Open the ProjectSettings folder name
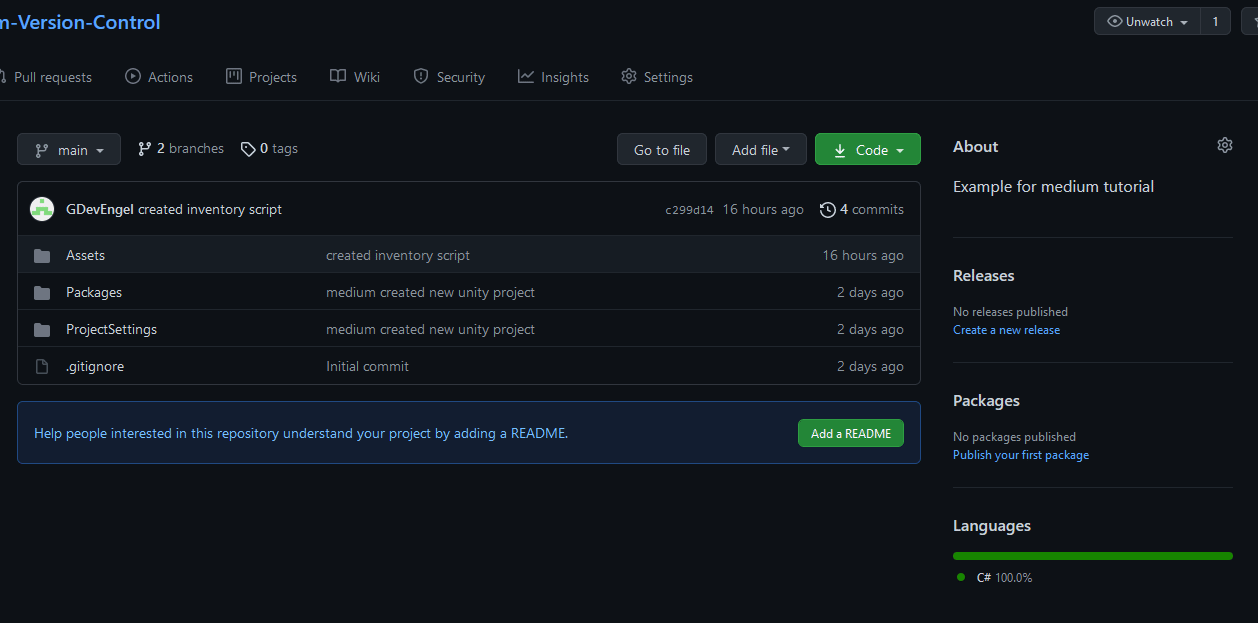The height and width of the screenshot is (623, 1258). [111, 330]
